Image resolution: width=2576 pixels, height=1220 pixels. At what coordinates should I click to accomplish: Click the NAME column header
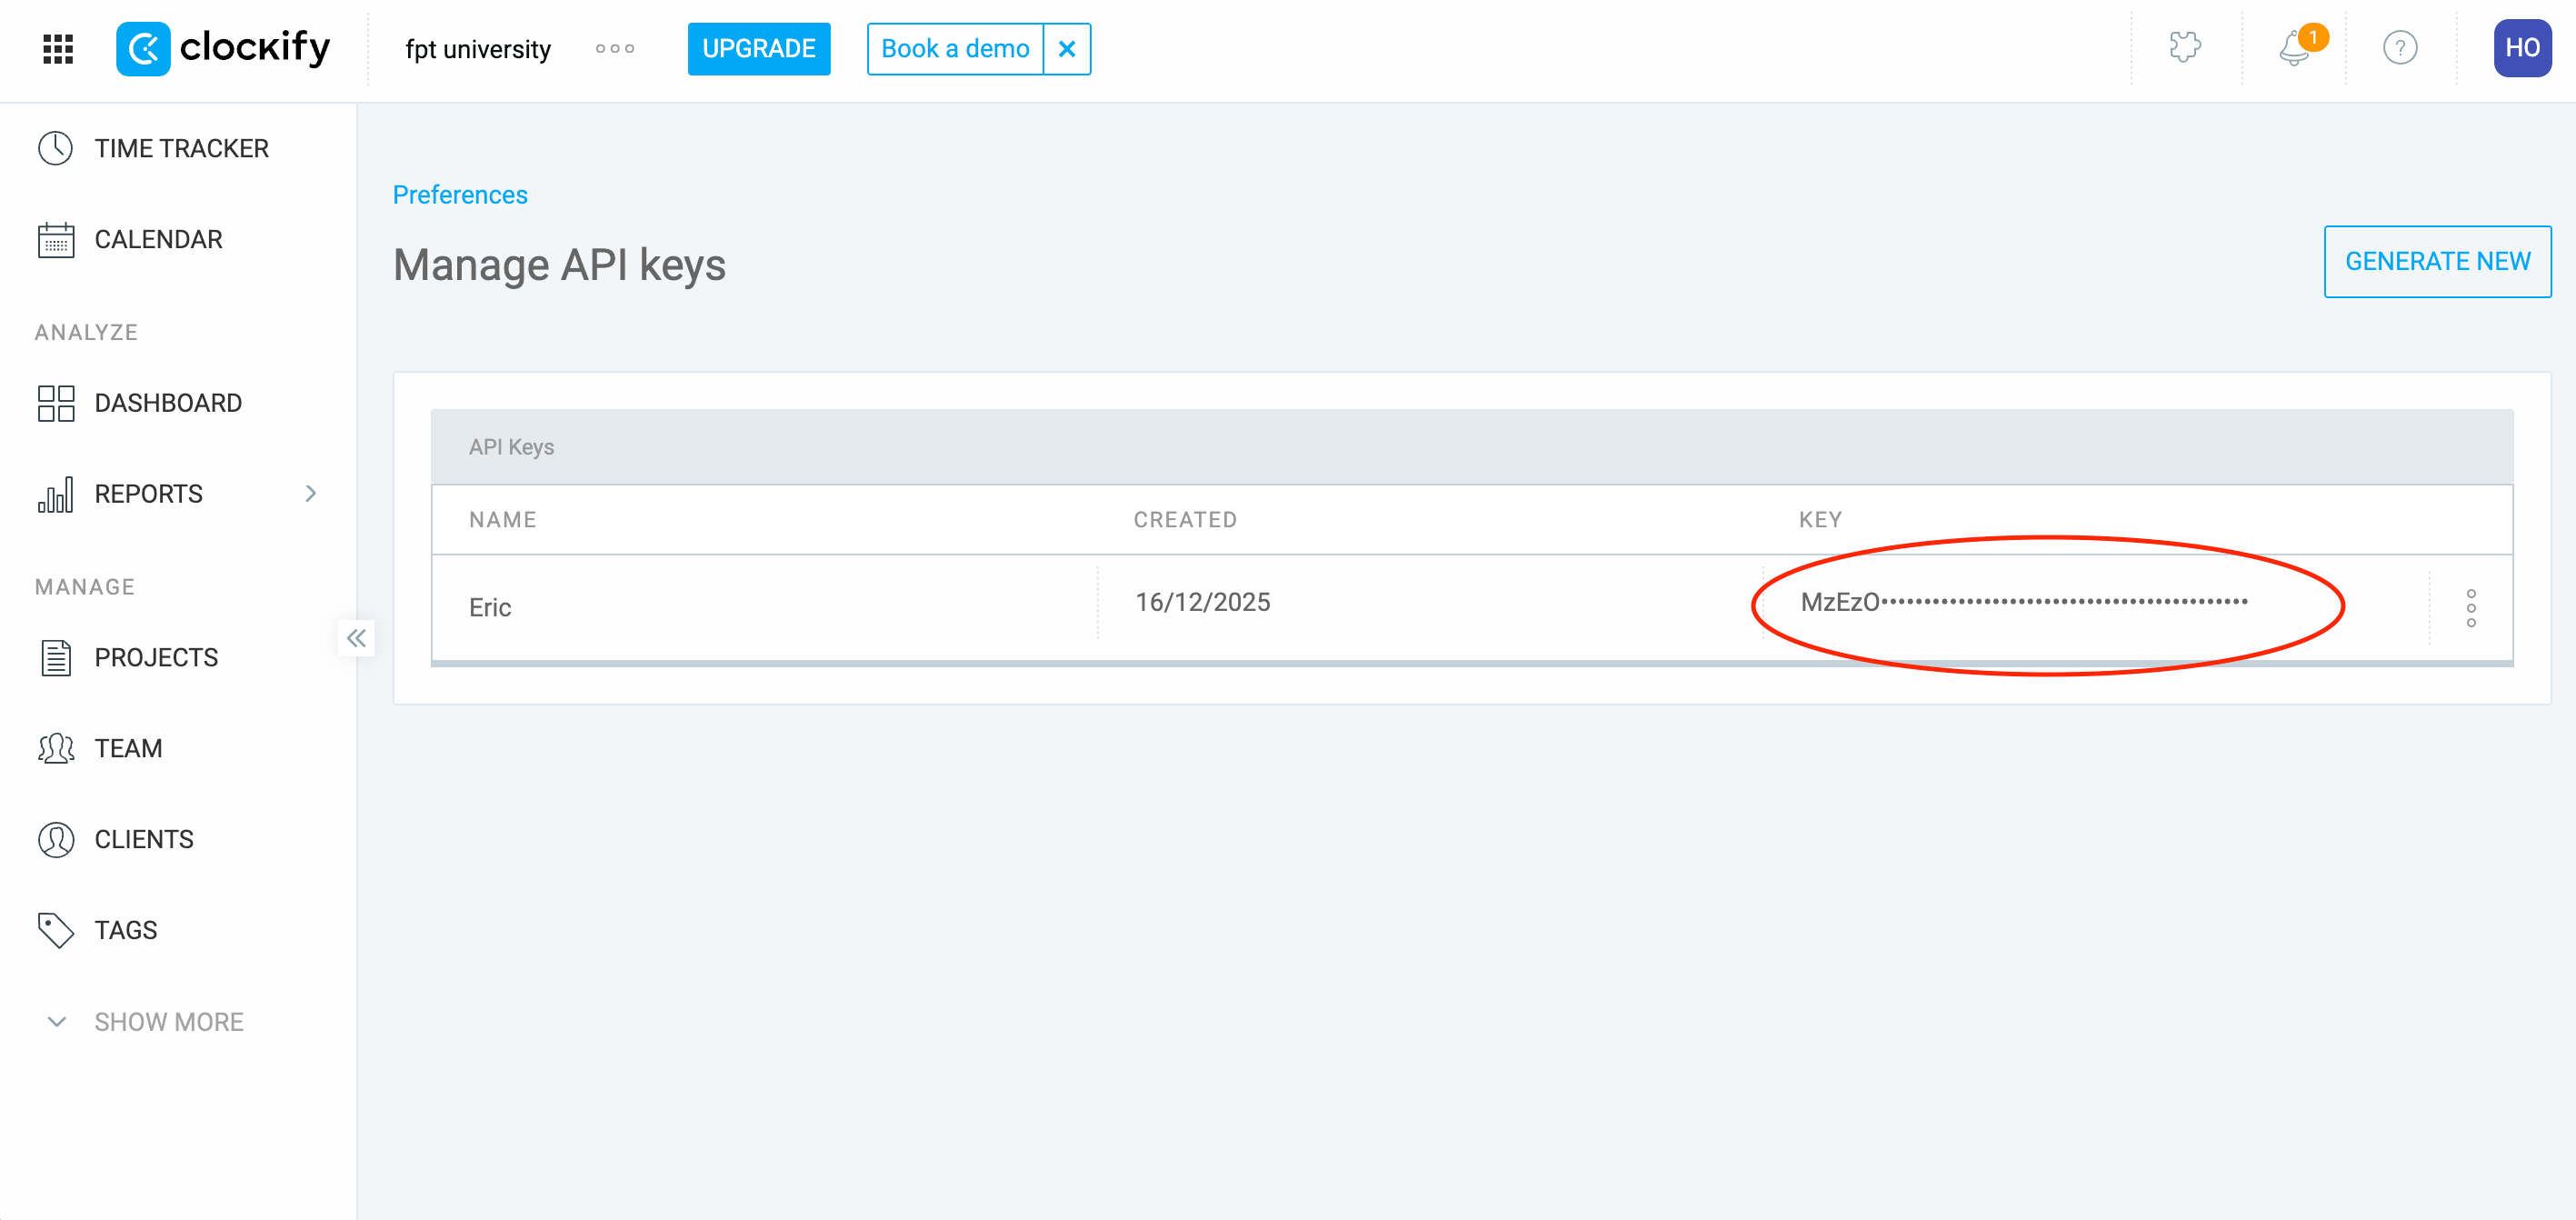(x=503, y=520)
